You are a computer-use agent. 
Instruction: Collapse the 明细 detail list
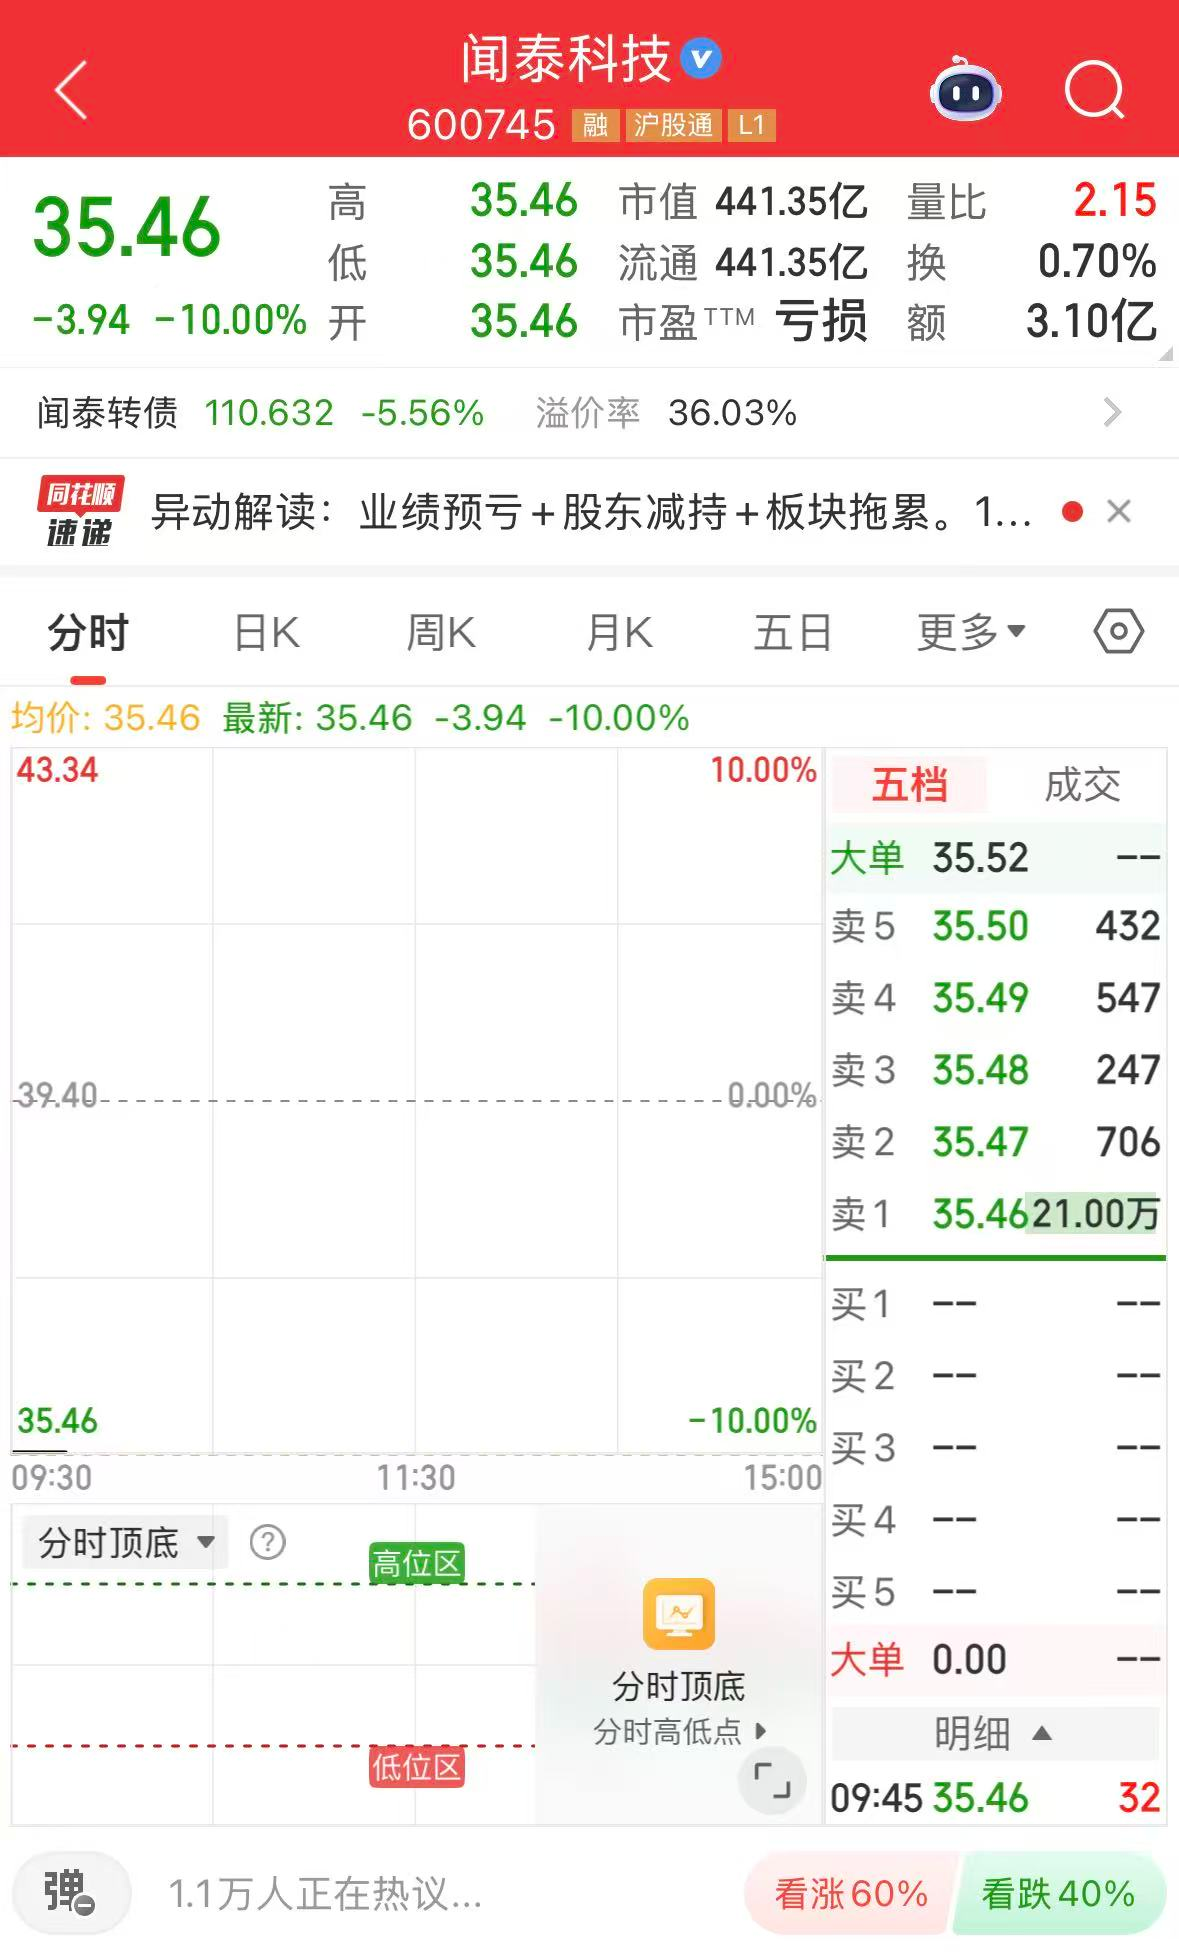[993, 1733]
